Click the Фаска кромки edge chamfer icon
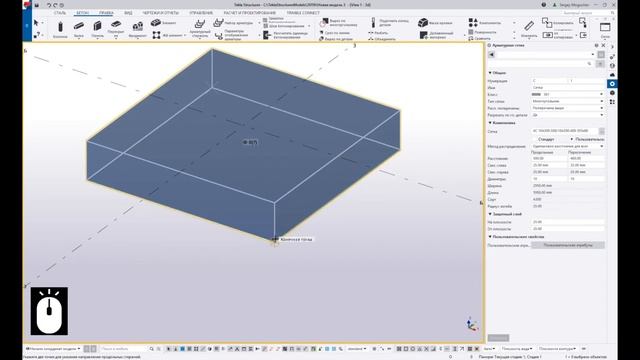Screen dimensions: 640x360 (423, 23)
